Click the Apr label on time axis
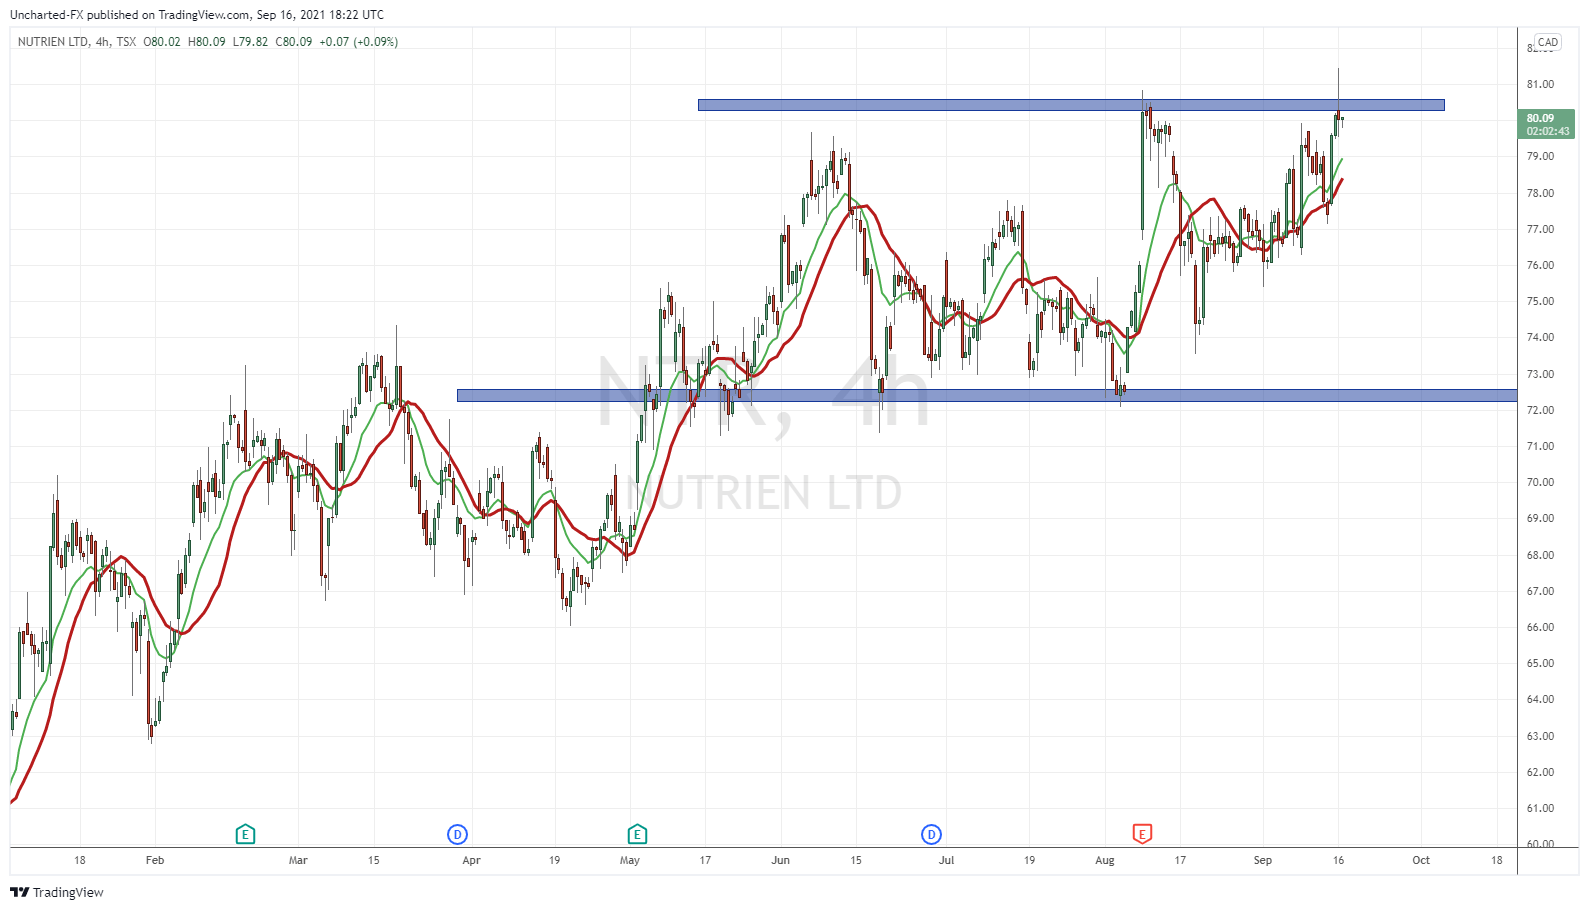The width and height of the screenshot is (1589, 910). (x=471, y=860)
